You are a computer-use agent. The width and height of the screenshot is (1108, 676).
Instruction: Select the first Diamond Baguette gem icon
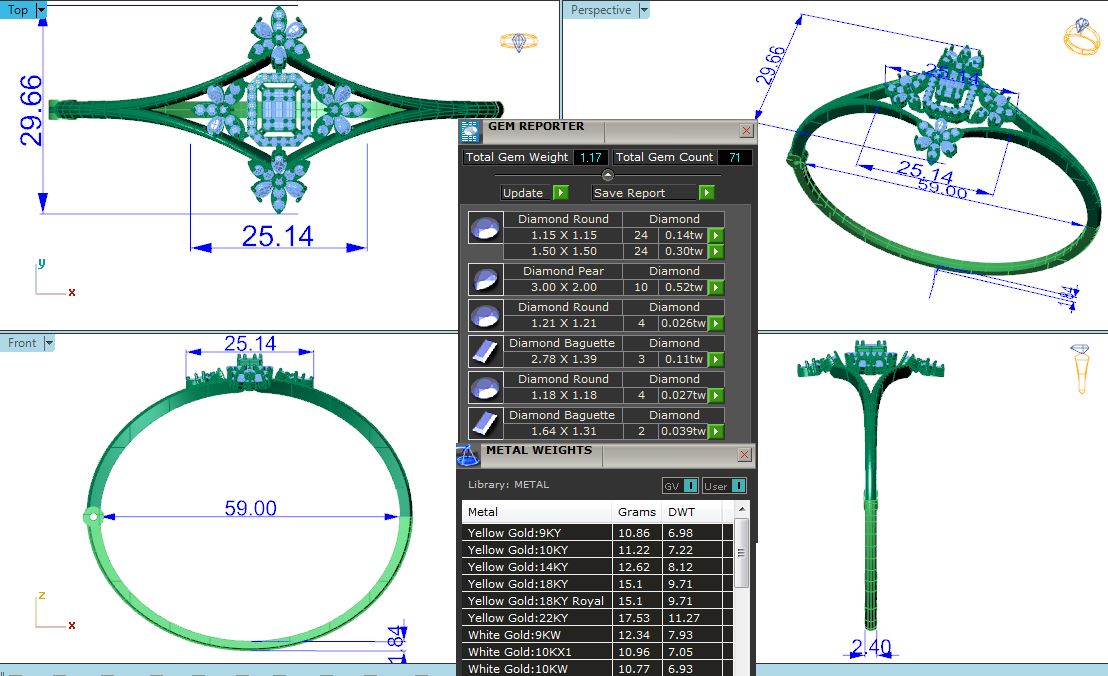pyautogui.click(x=483, y=351)
